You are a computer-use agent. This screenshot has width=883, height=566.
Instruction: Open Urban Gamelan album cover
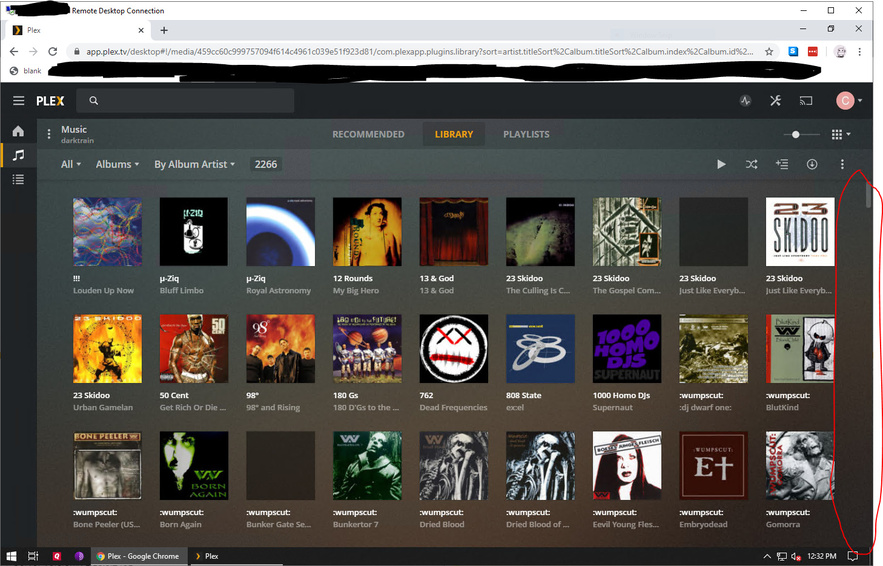tap(108, 349)
